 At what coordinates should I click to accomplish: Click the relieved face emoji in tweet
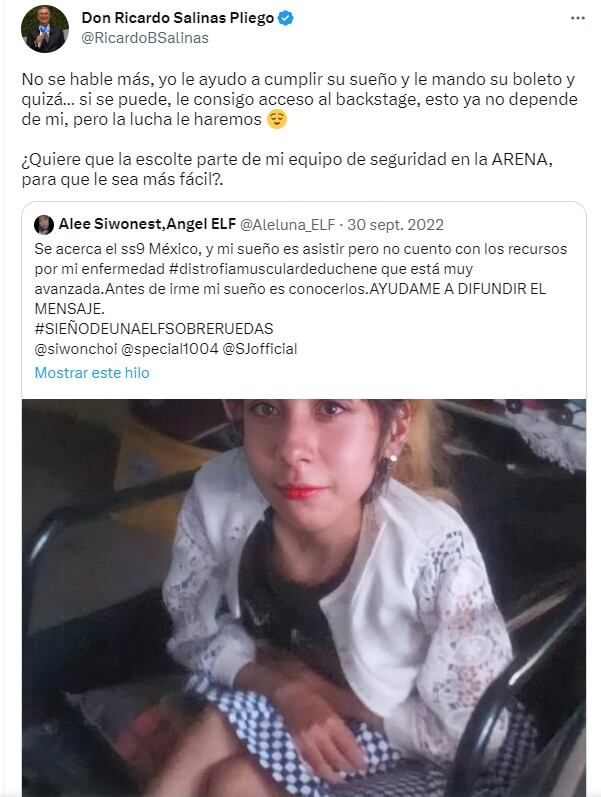click(277, 119)
